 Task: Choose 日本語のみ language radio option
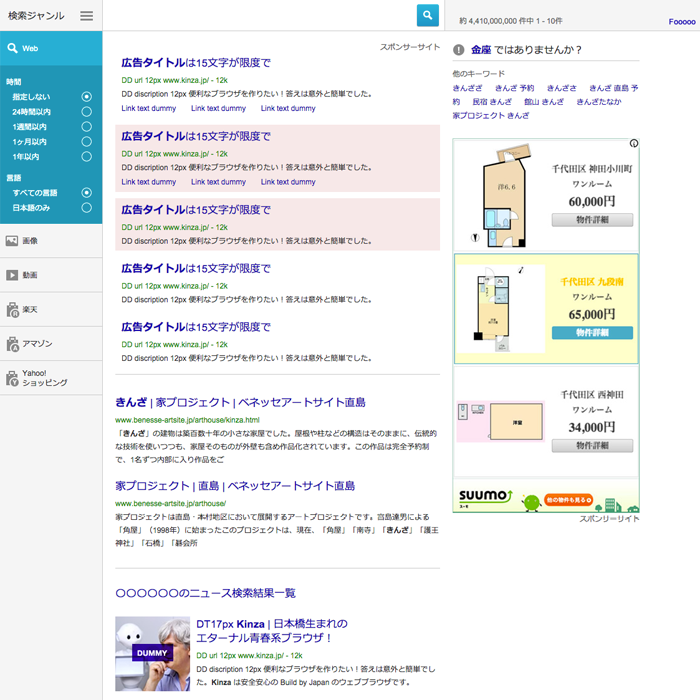(x=86, y=208)
